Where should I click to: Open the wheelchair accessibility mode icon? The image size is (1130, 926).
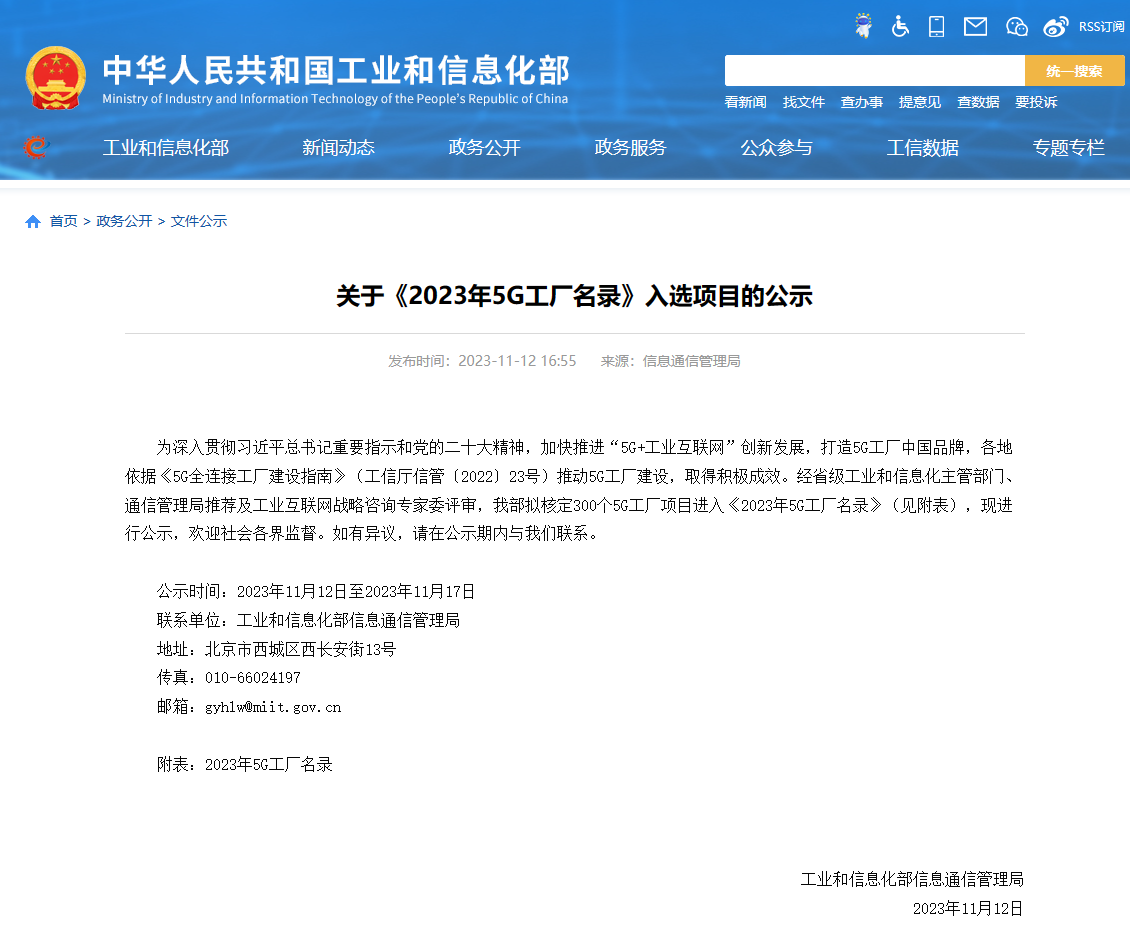coord(900,26)
